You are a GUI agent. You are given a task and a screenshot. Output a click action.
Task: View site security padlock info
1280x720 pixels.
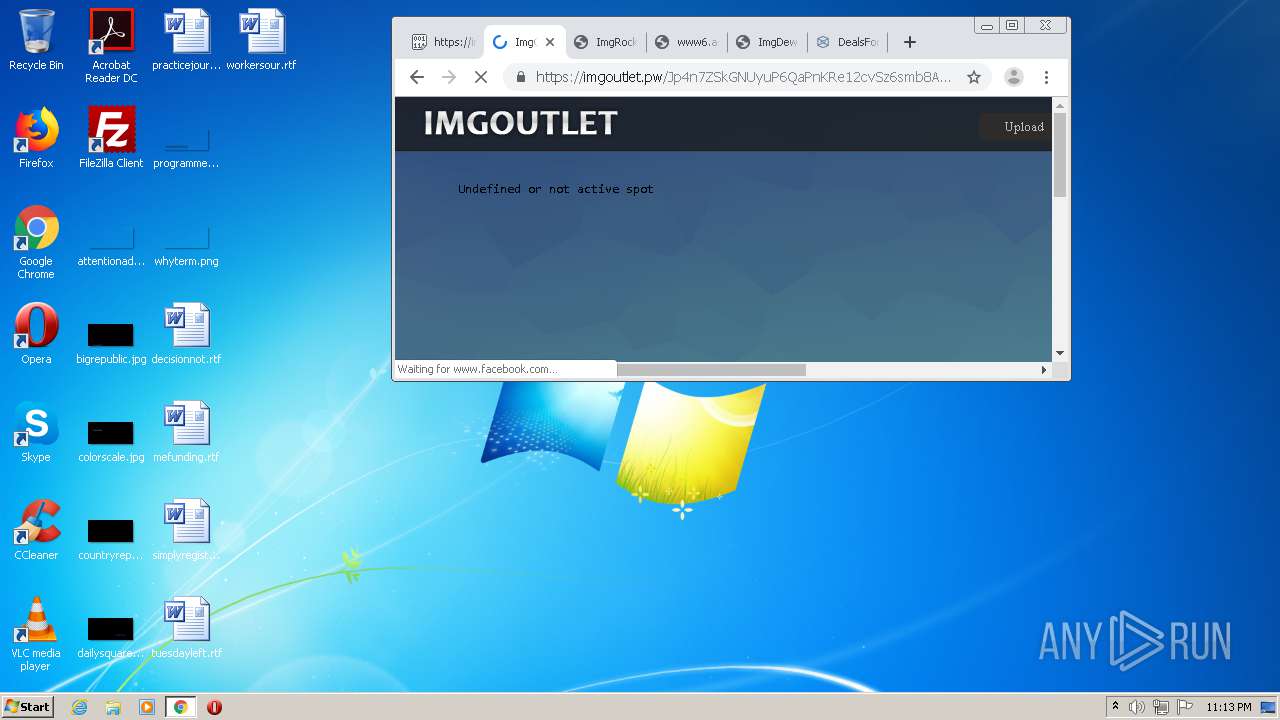[x=520, y=77]
